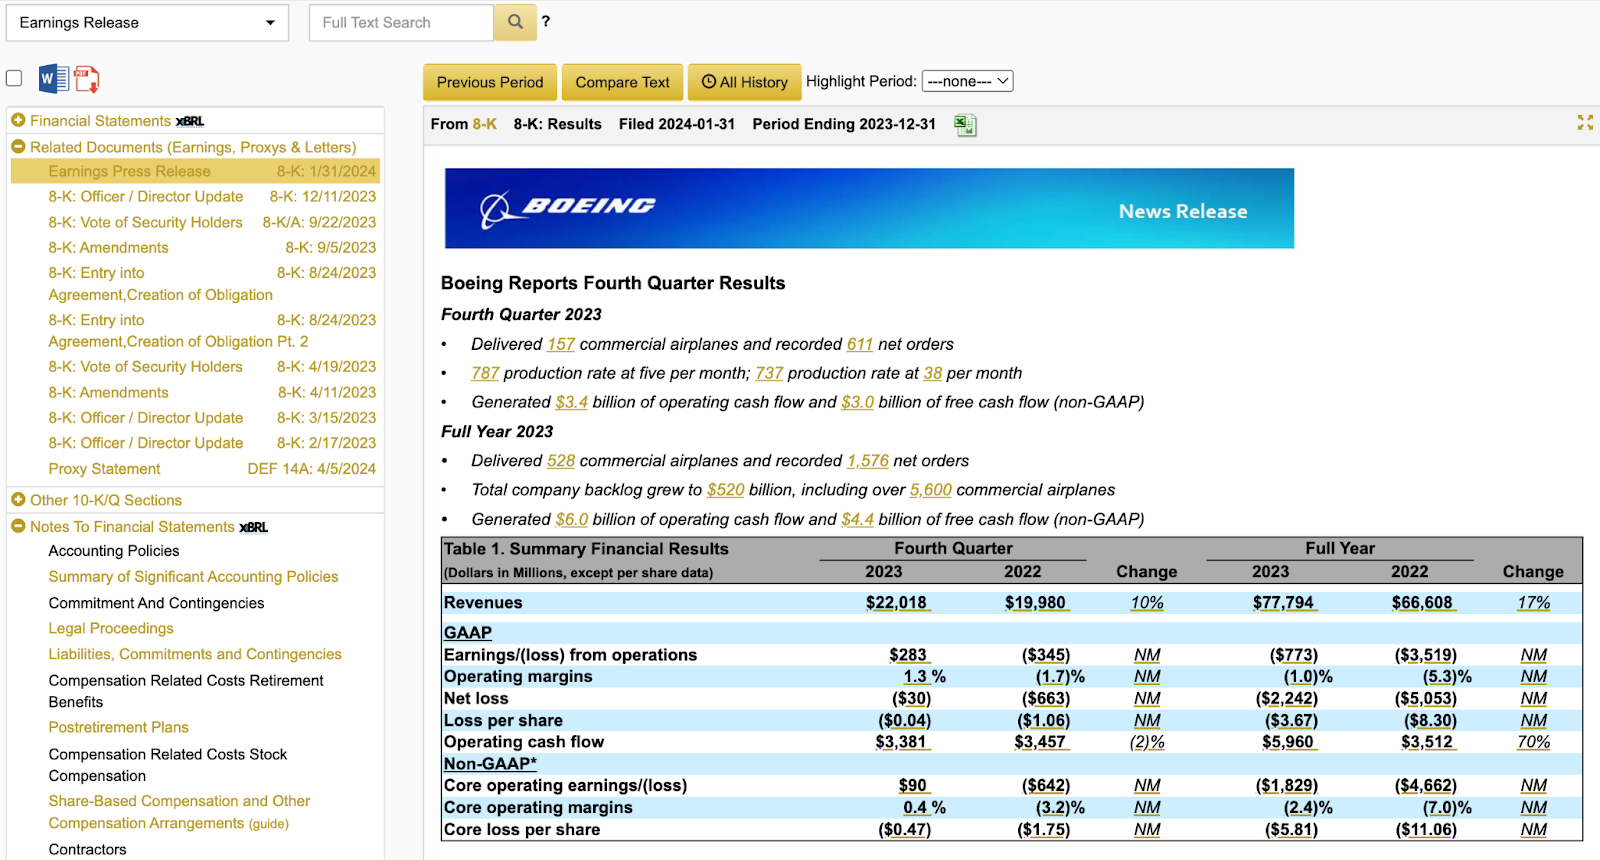Open Accounting Policies note
1600x860 pixels.
click(x=114, y=550)
